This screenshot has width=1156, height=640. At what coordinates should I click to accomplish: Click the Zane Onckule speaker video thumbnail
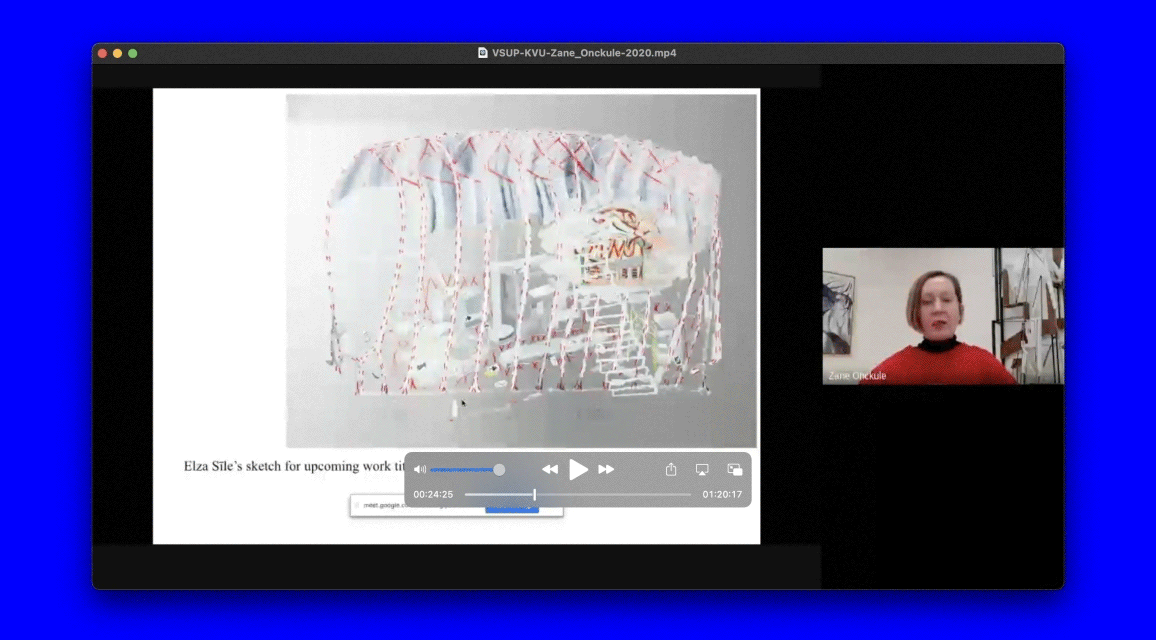(x=942, y=316)
